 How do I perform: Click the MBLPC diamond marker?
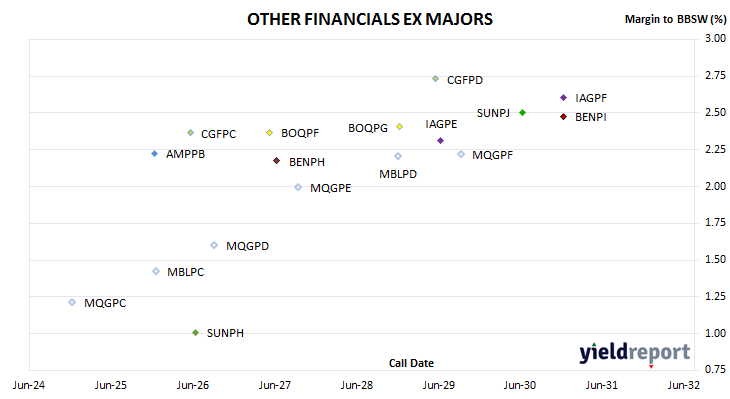(x=156, y=271)
